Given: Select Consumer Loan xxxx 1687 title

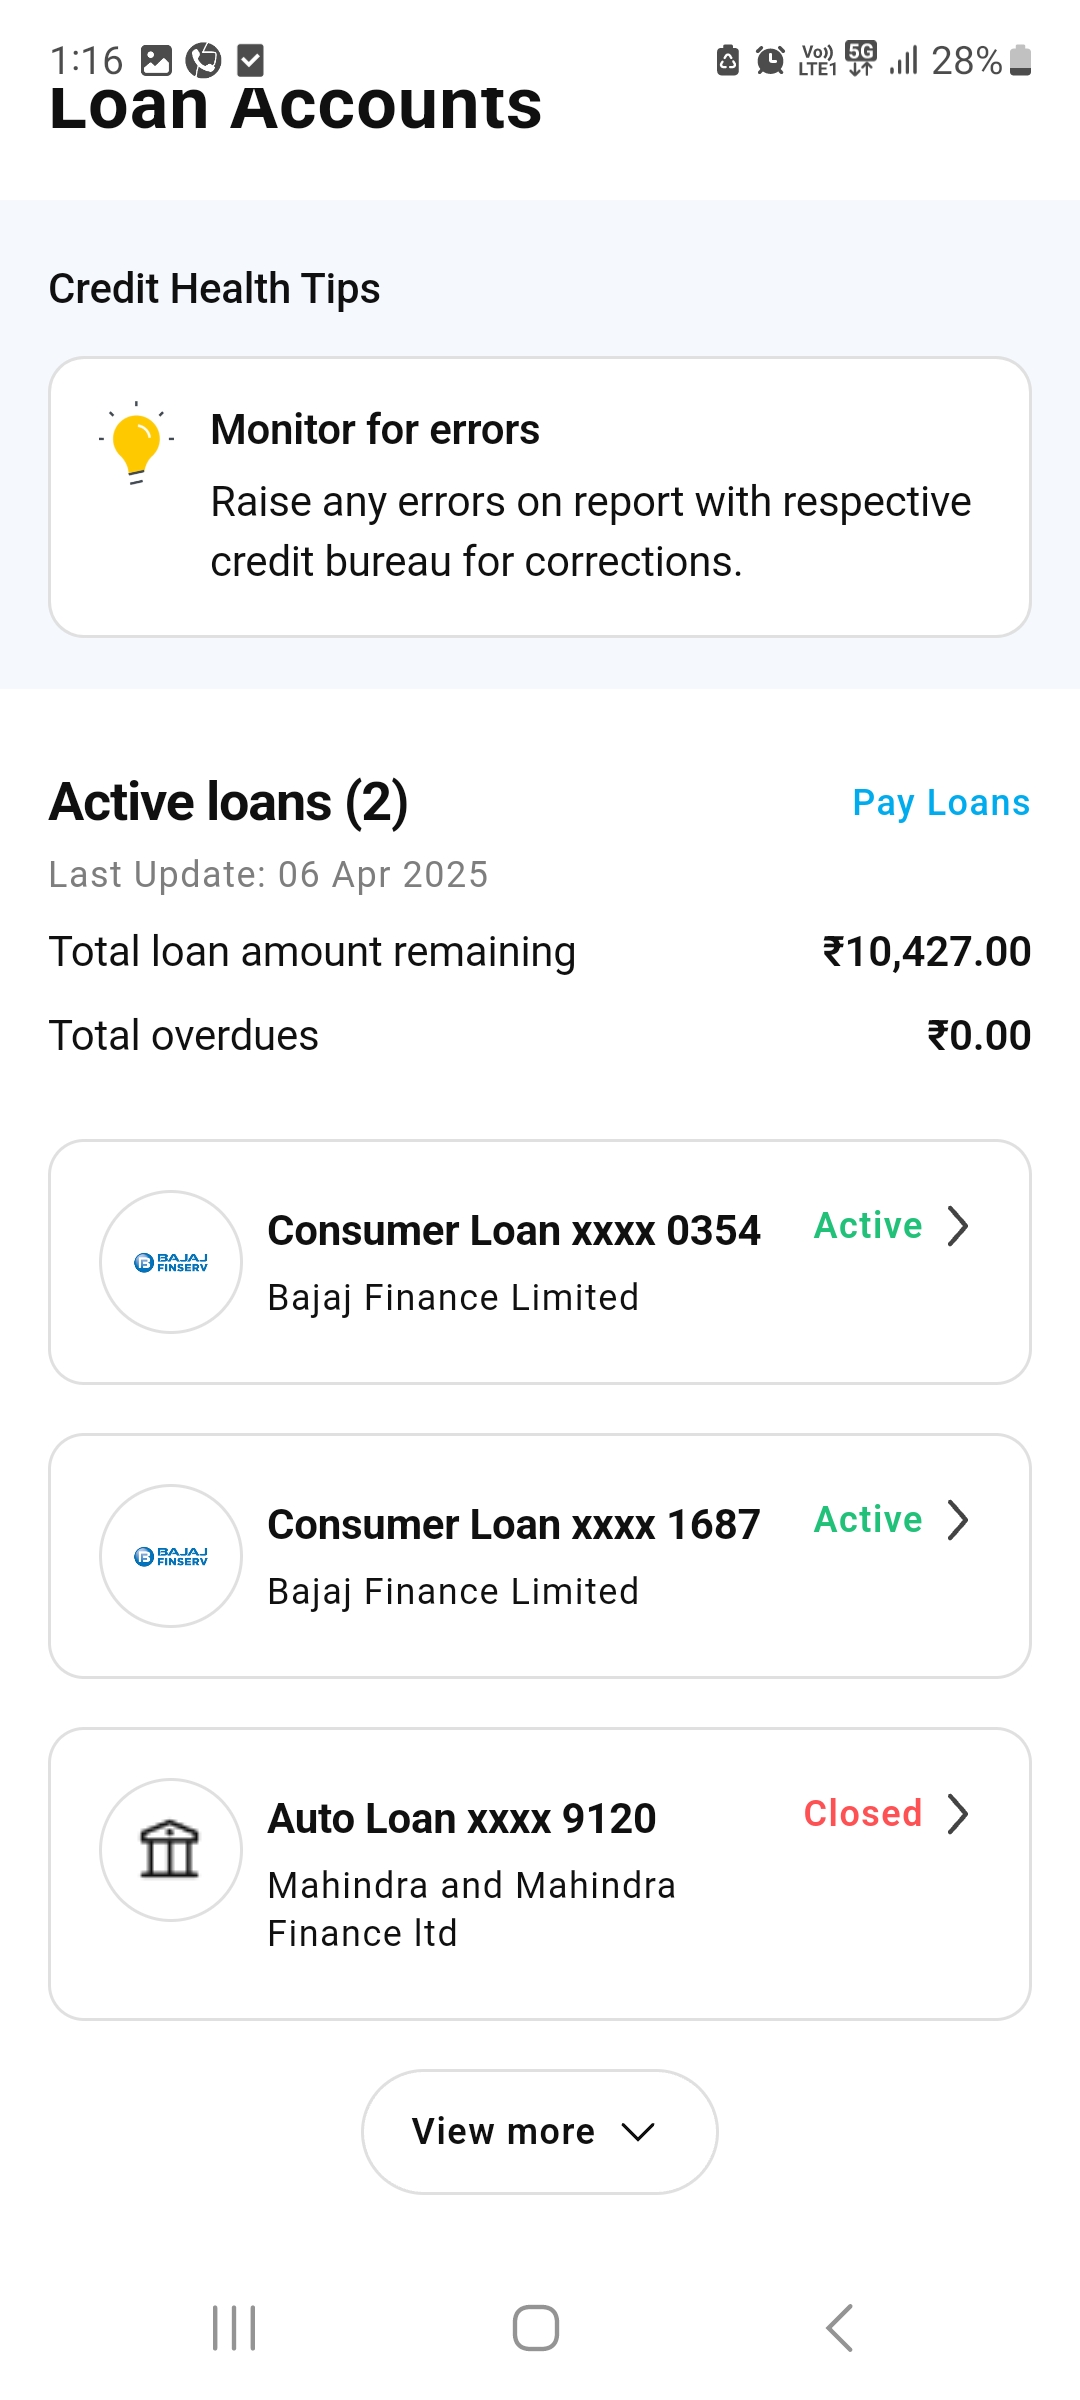Looking at the screenshot, I should (x=514, y=1524).
